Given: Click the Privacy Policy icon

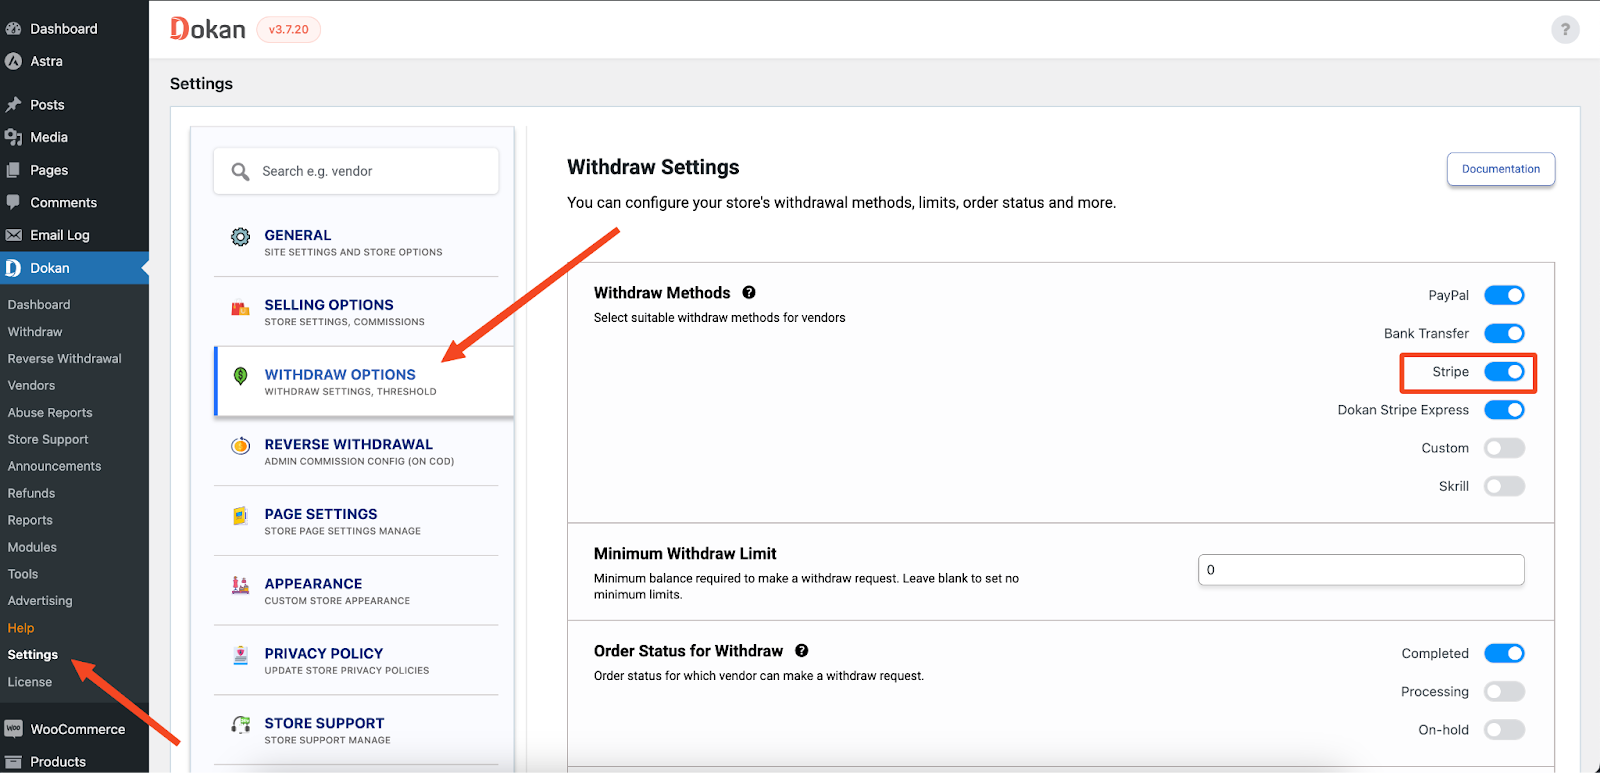Looking at the screenshot, I should tap(240, 655).
